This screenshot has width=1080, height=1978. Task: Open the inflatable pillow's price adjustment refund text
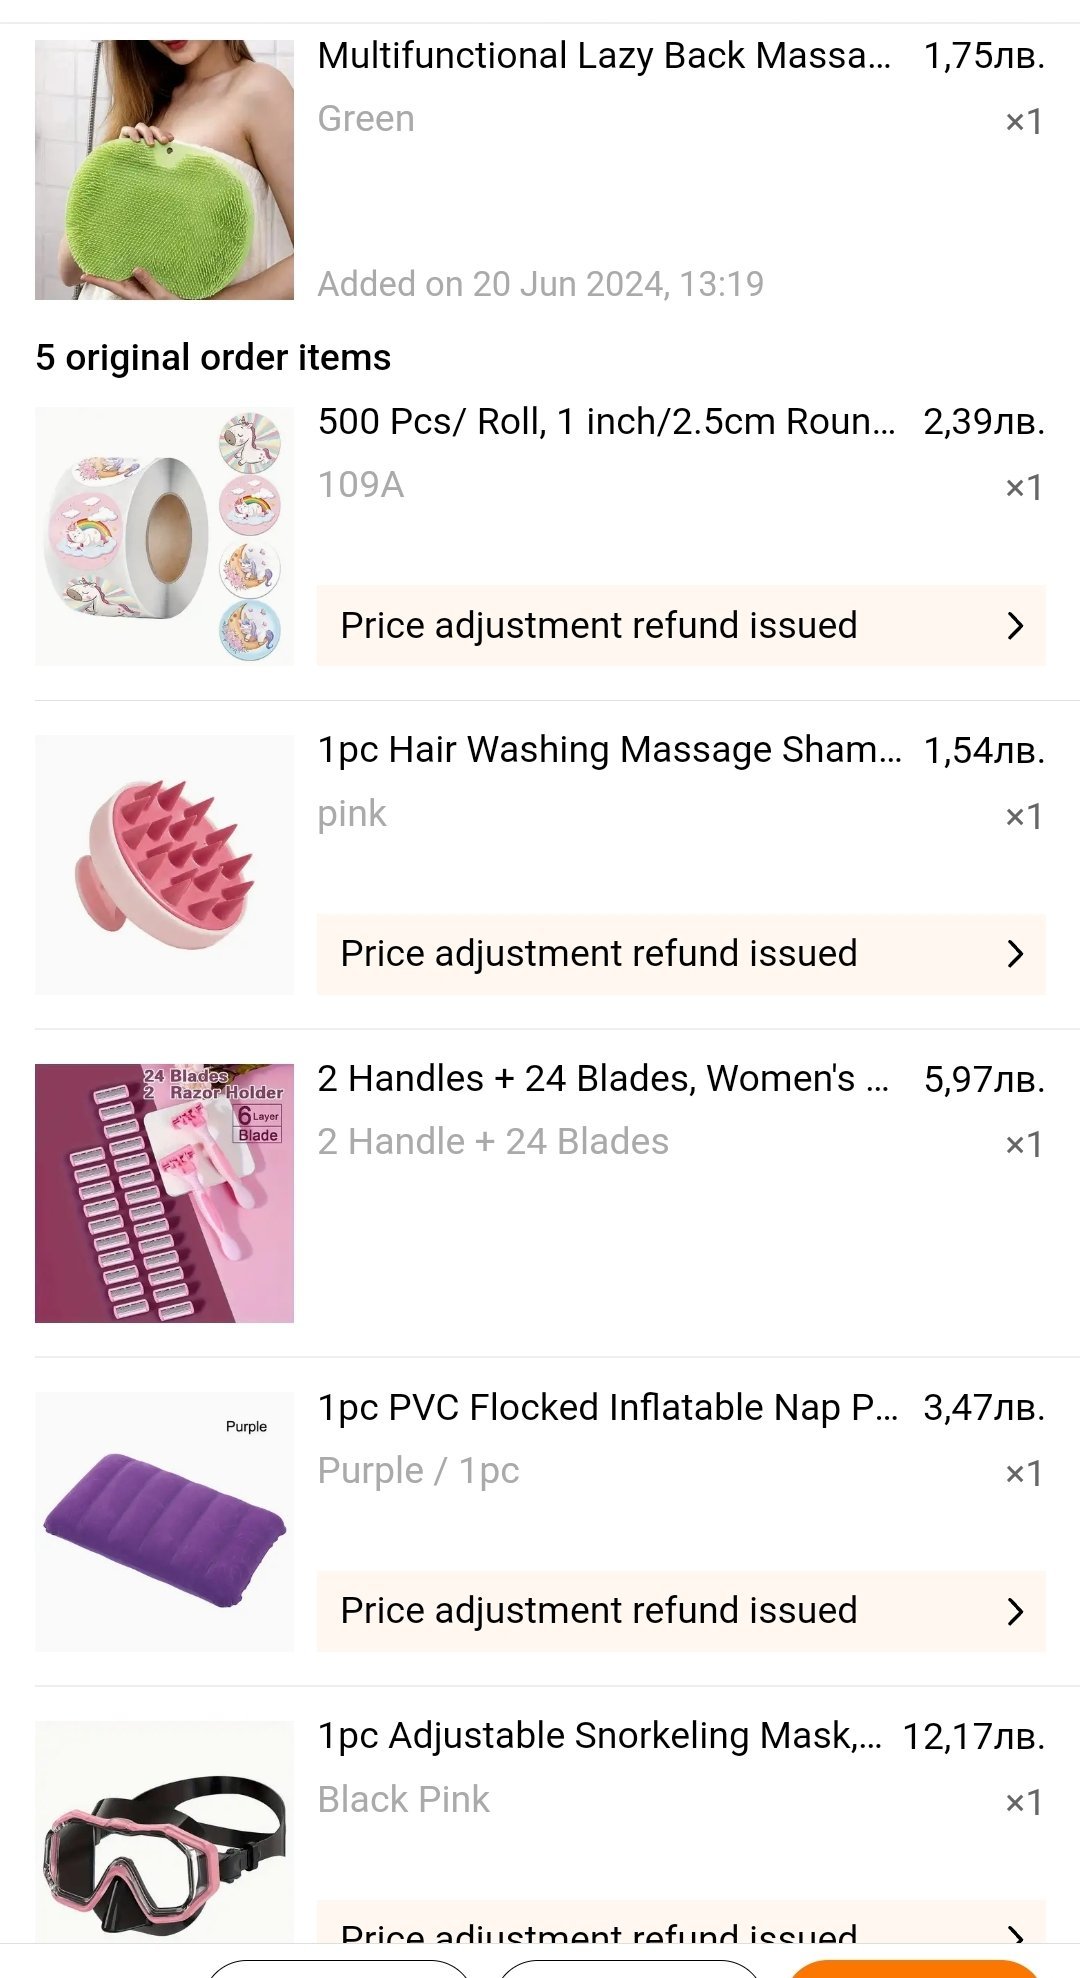point(598,1611)
